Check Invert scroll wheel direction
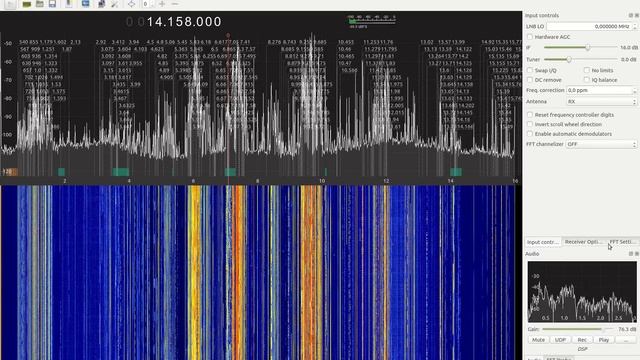Image resolution: width=640 pixels, height=360 pixels. pyautogui.click(x=530, y=124)
